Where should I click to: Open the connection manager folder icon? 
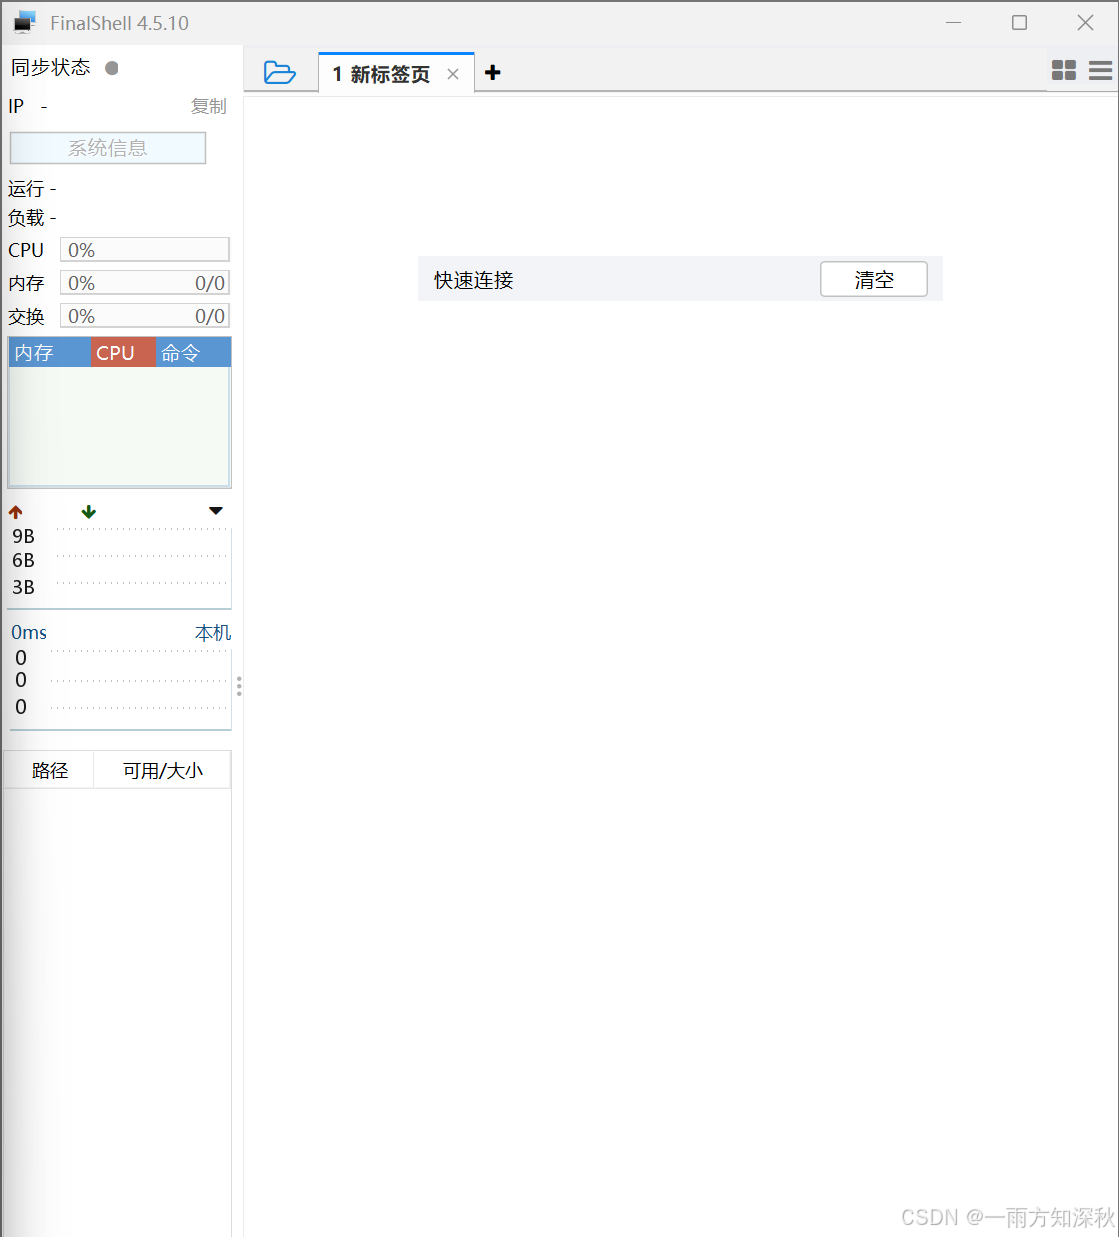click(x=279, y=72)
